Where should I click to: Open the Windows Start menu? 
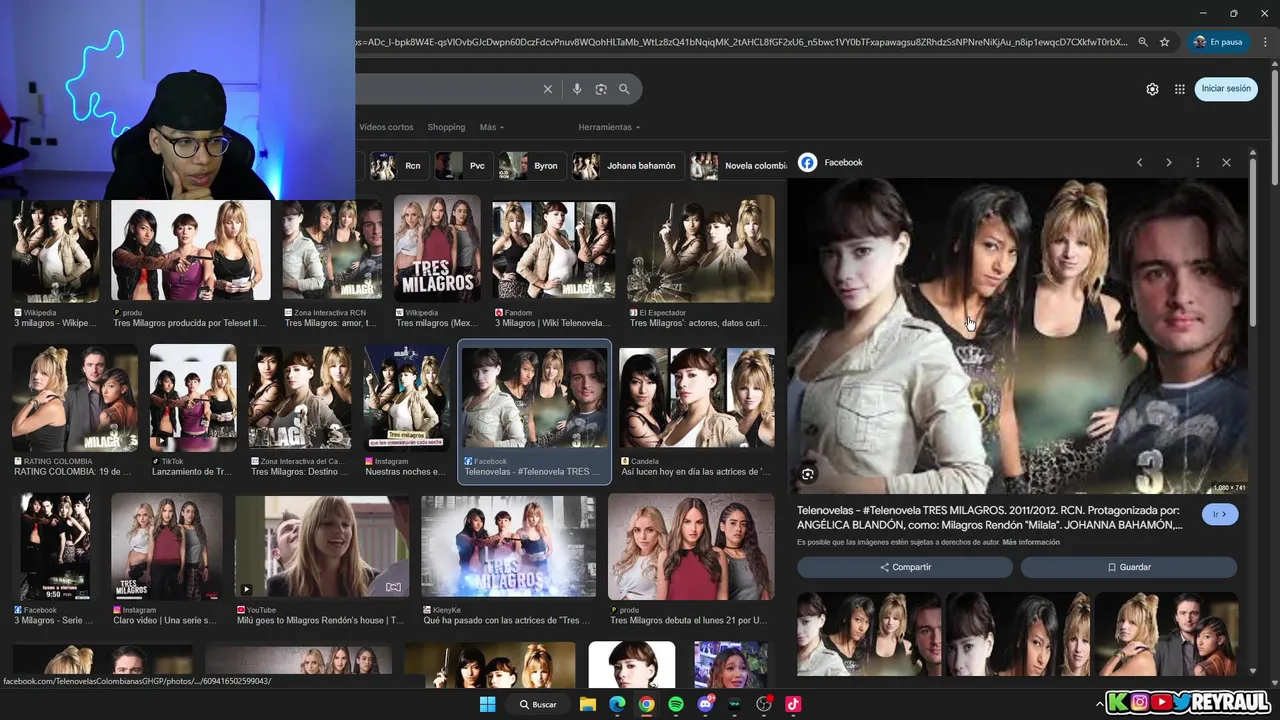point(487,704)
